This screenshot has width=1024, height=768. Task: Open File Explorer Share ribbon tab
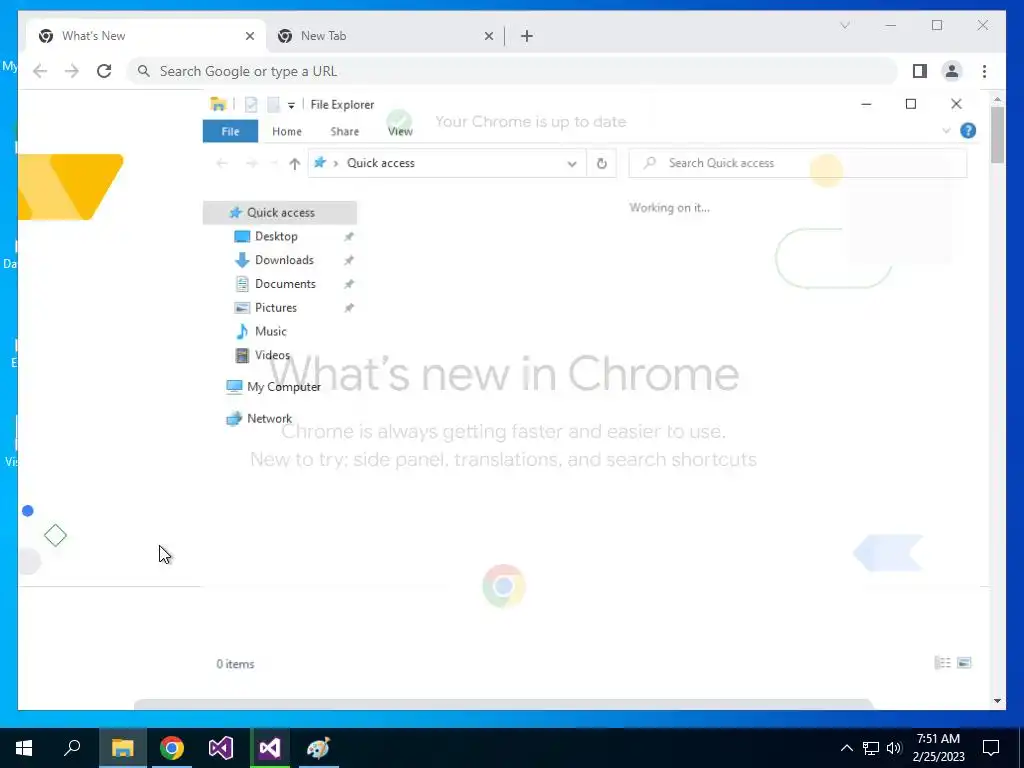[x=345, y=131]
